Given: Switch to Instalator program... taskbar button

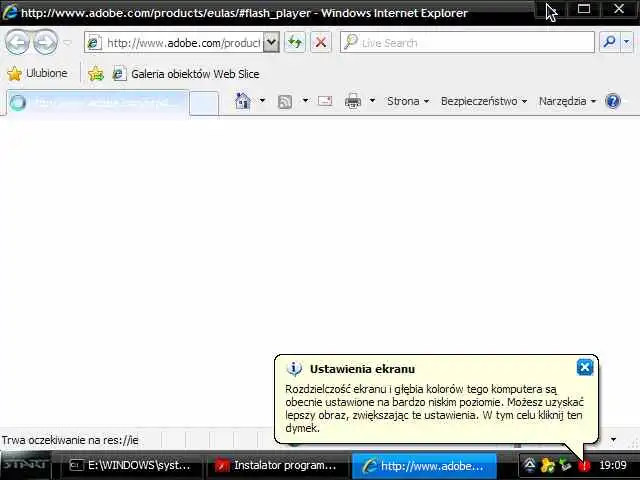Looking at the screenshot, I should click(x=277, y=465).
